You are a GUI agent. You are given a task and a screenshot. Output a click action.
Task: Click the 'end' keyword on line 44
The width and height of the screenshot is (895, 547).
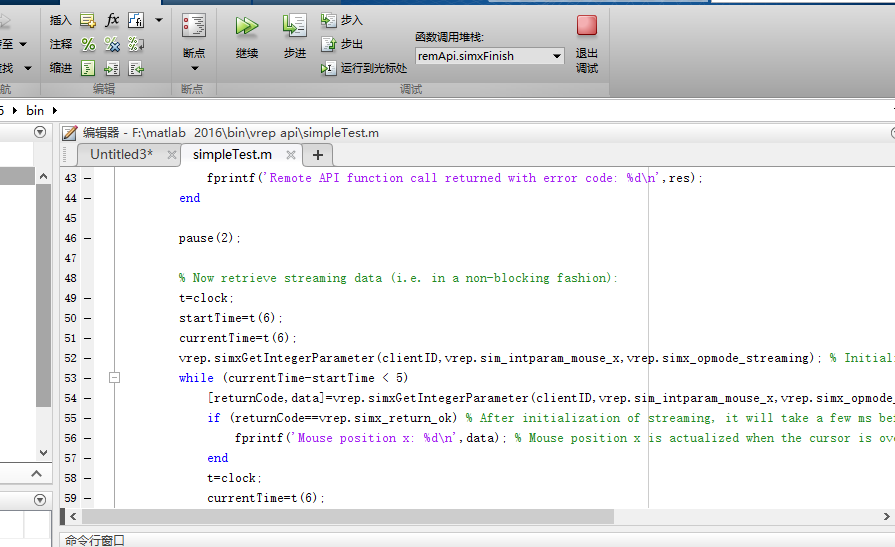190,198
